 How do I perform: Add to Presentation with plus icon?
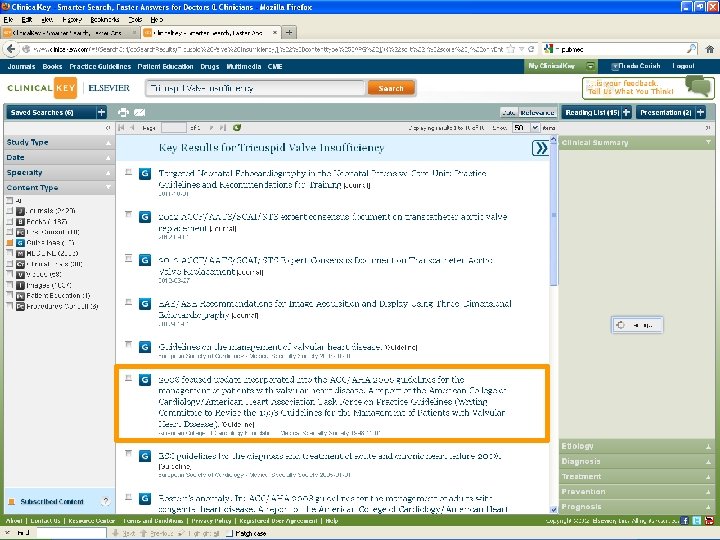[700, 112]
